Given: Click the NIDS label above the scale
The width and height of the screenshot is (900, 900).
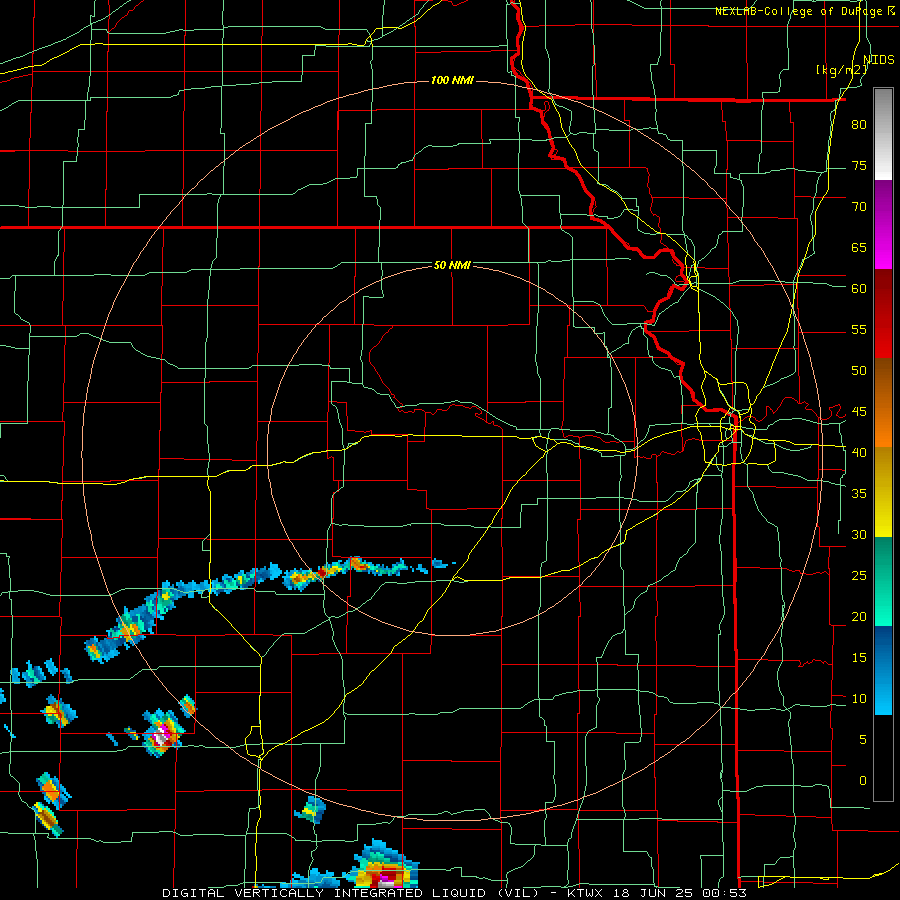Looking at the screenshot, I should [x=878, y=59].
